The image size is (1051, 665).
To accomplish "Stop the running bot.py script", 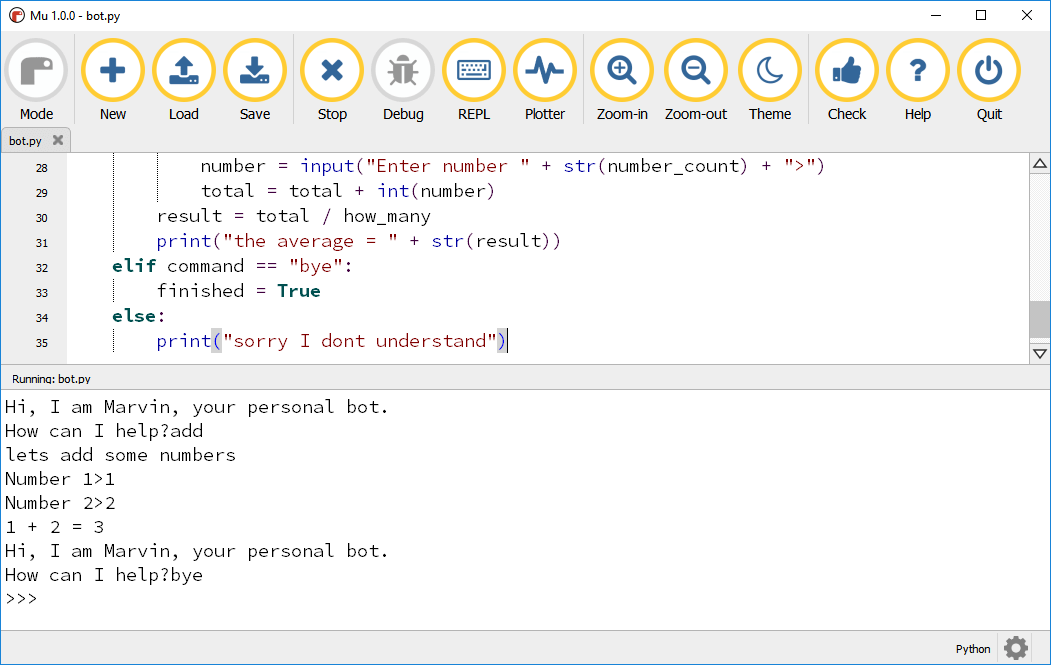I will click(x=331, y=70).
